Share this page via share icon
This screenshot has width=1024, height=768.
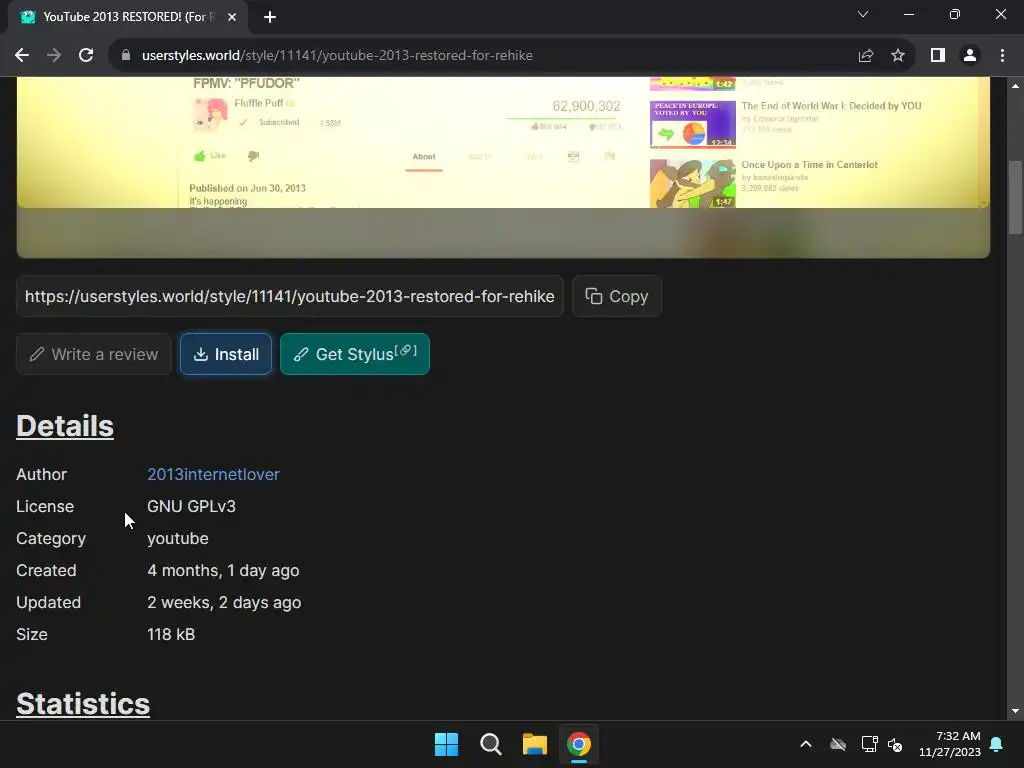[865, 56]
